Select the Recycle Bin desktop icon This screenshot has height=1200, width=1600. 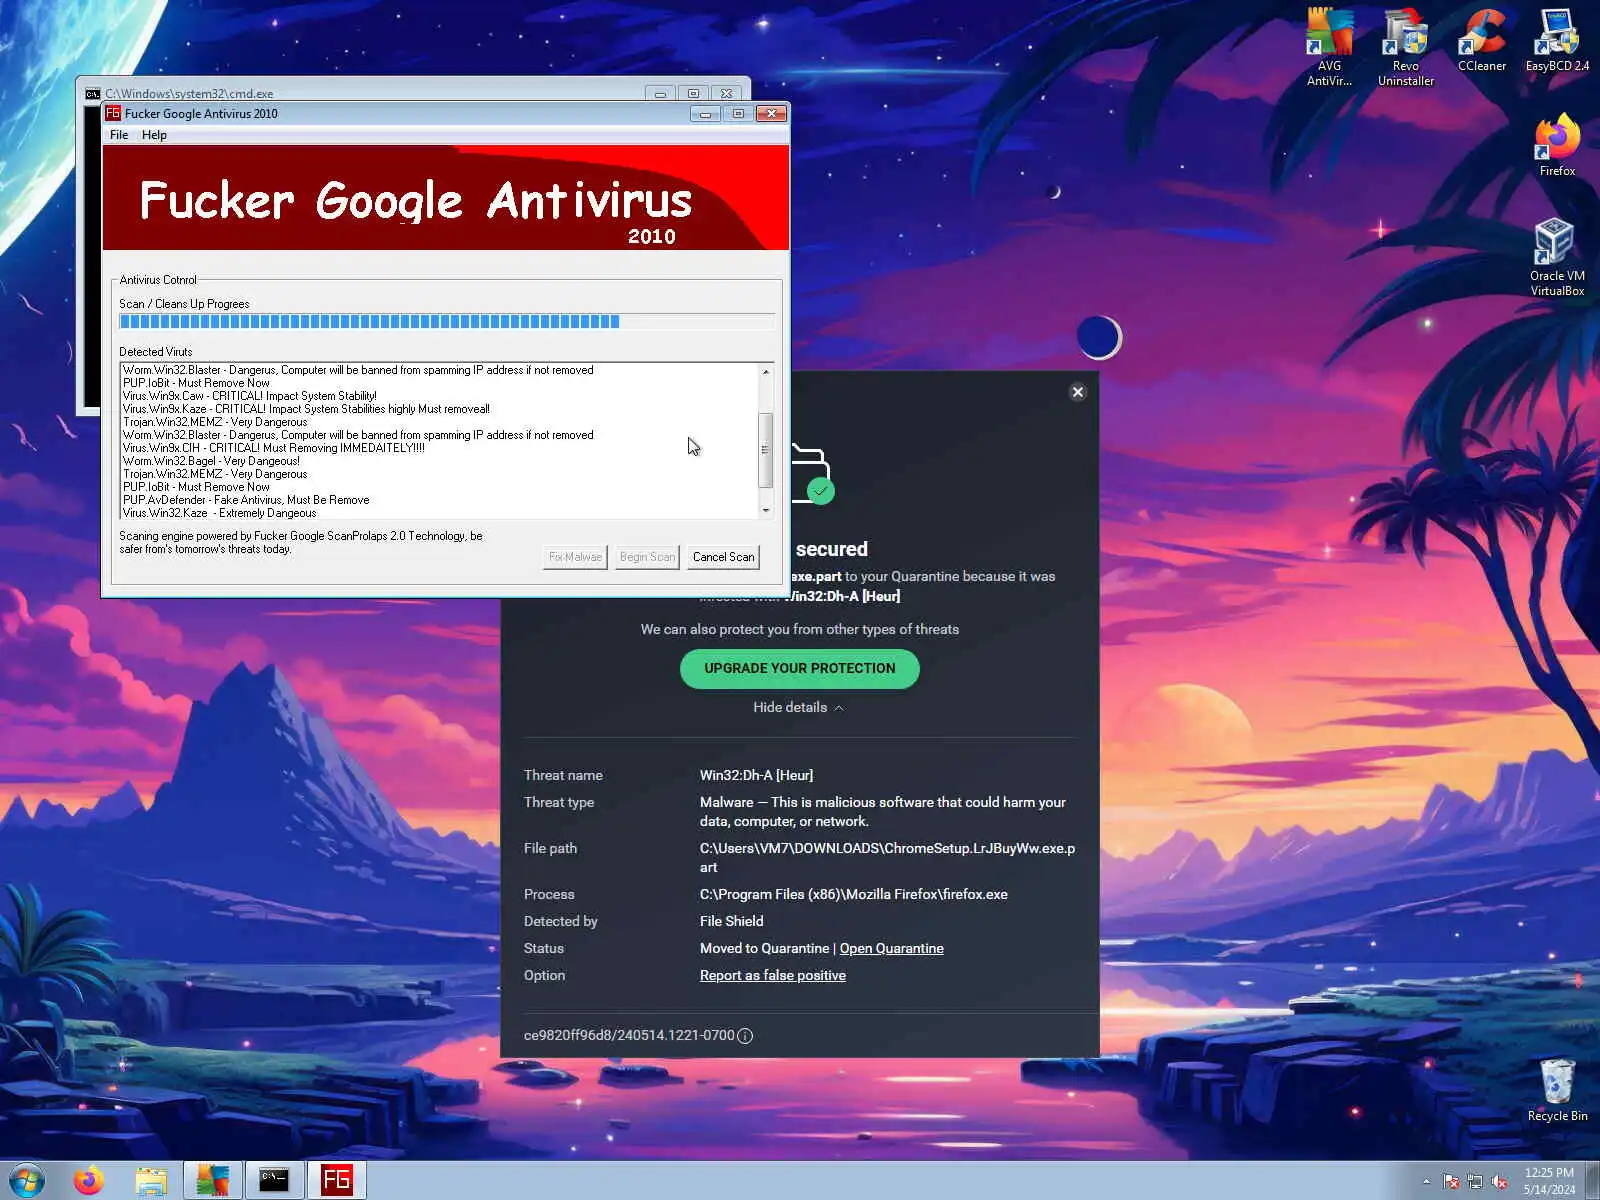[1557, 1090]
